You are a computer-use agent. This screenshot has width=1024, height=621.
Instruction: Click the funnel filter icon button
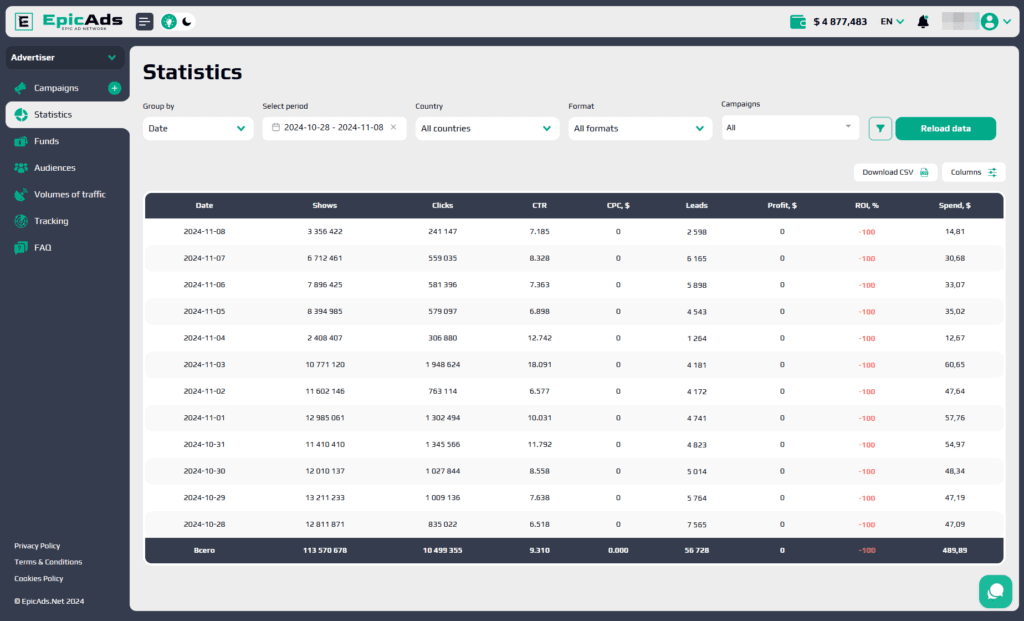880,129
